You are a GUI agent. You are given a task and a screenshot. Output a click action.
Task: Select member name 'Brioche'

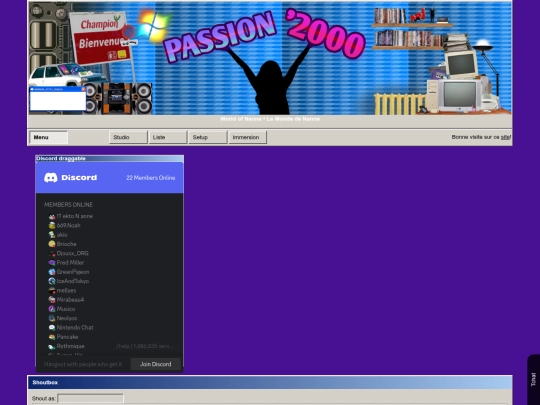pos(66,244)
